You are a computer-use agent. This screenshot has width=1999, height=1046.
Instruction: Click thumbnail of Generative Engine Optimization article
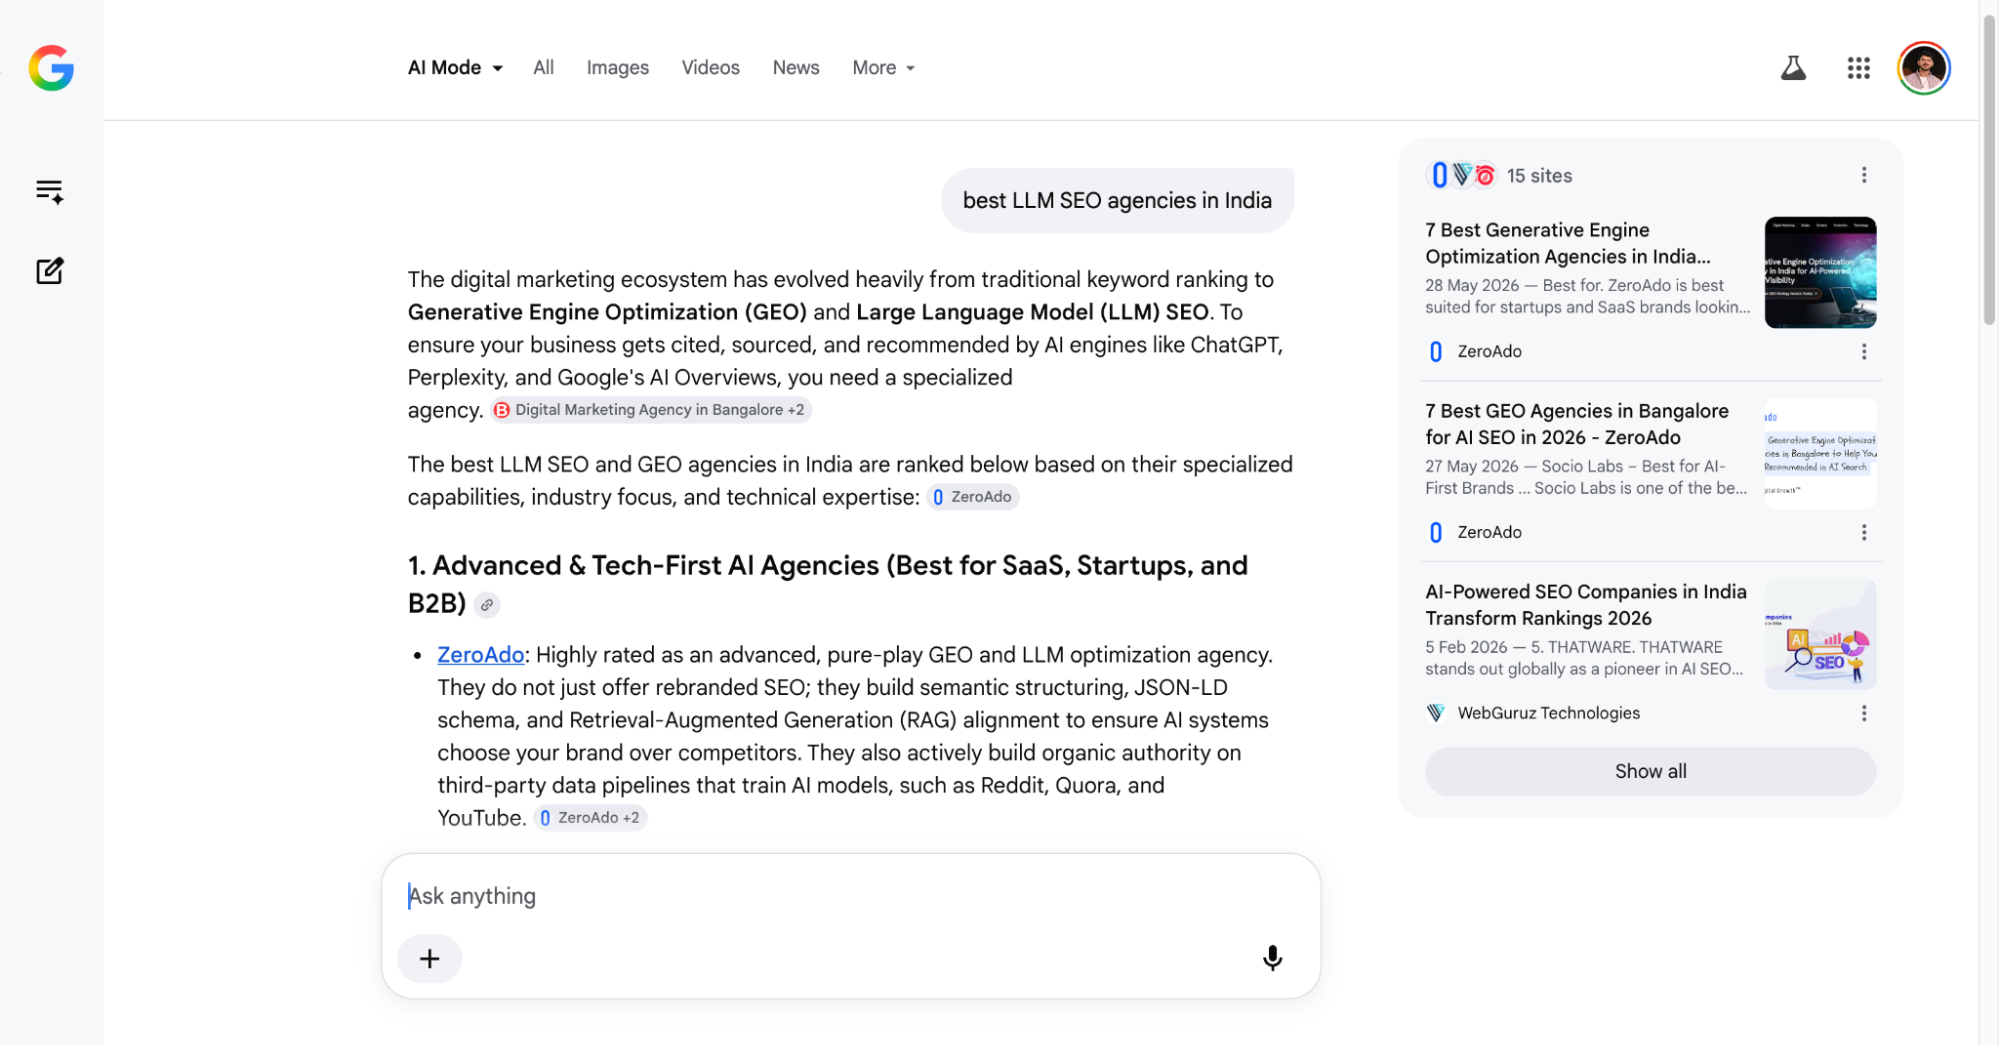tap(1820, 272)
